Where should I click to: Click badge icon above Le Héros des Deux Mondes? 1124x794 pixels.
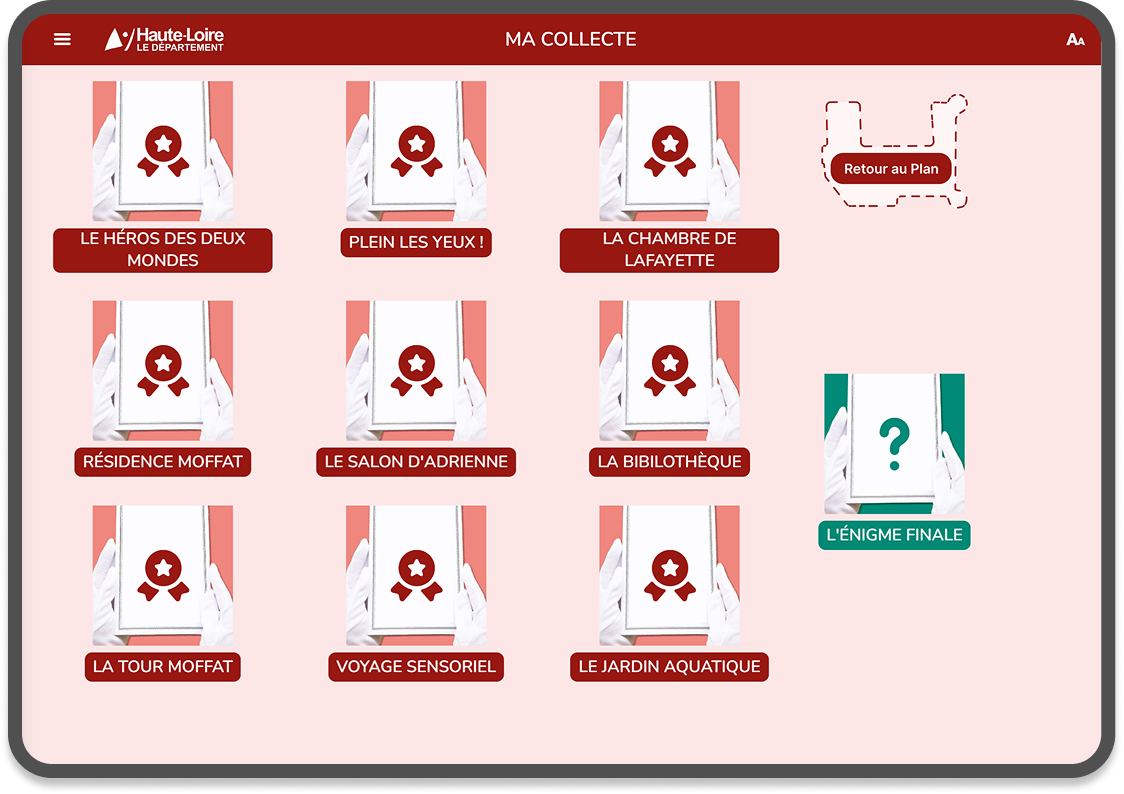pos(163,150)
